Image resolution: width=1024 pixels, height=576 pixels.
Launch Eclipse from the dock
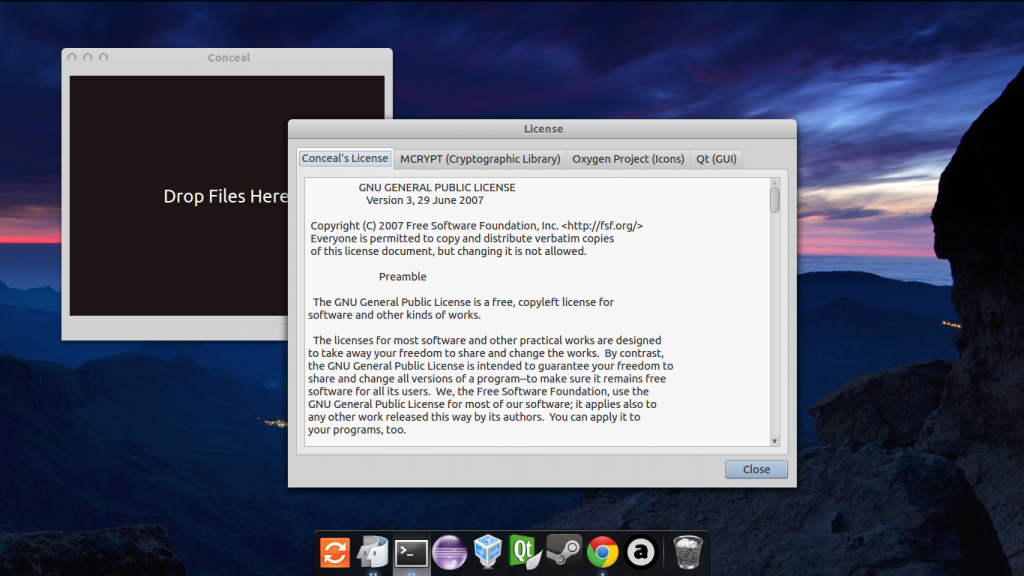(449, 551)
